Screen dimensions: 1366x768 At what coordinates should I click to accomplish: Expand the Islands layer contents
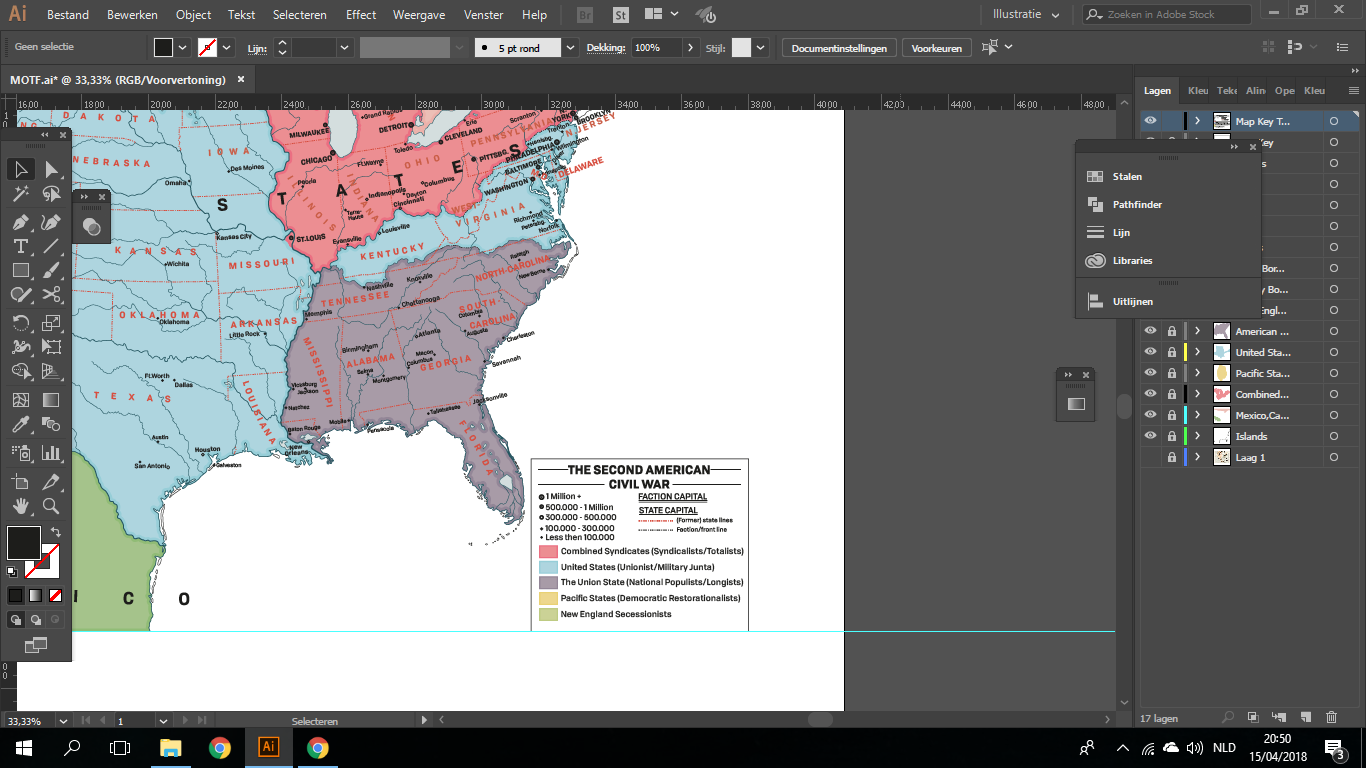[1197, 436]
